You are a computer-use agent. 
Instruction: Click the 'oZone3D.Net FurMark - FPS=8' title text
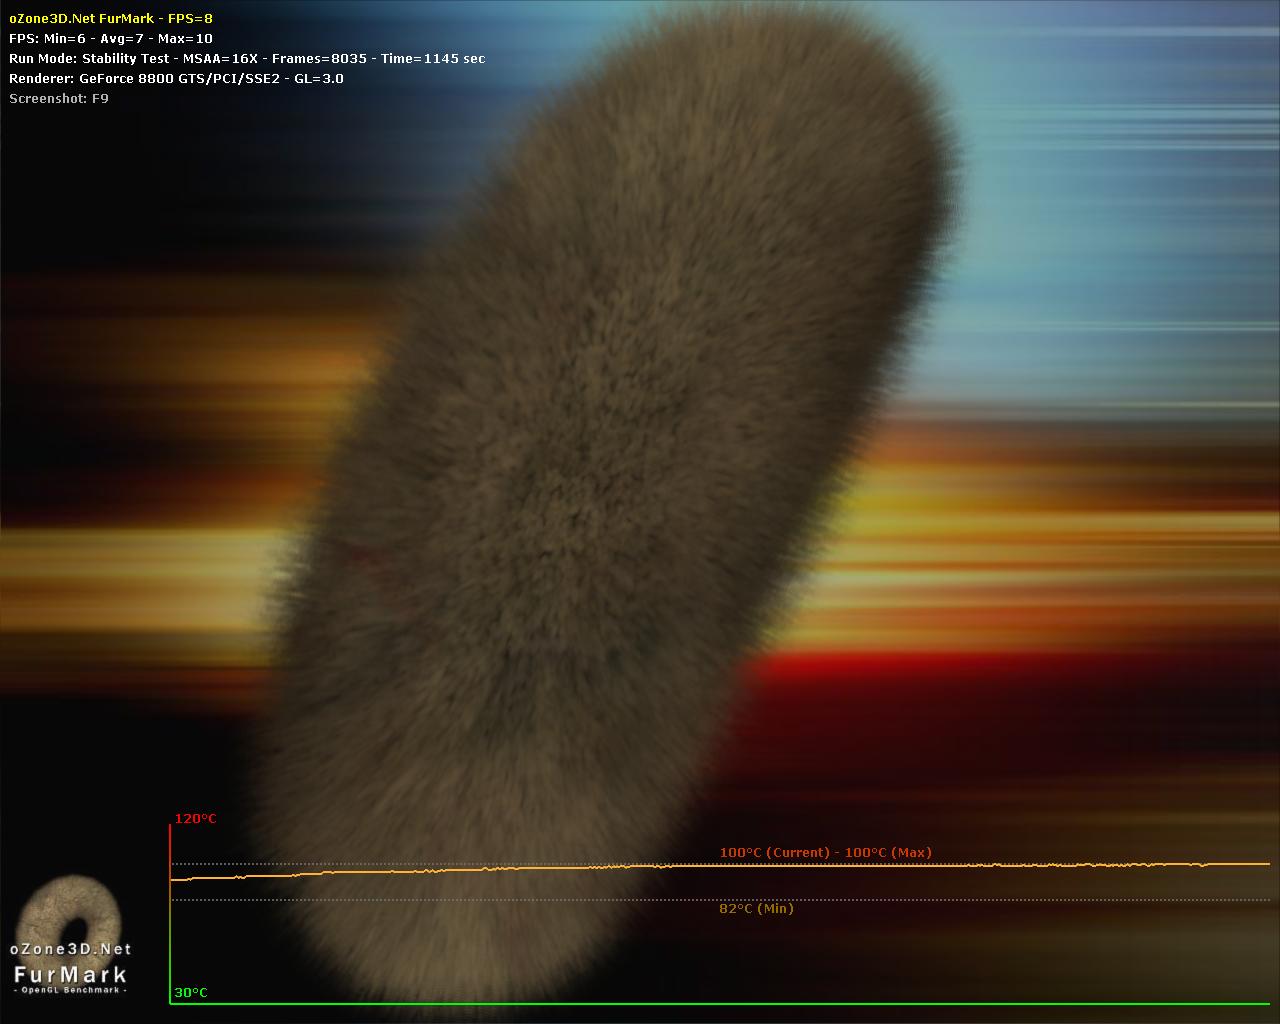point(111,18)
